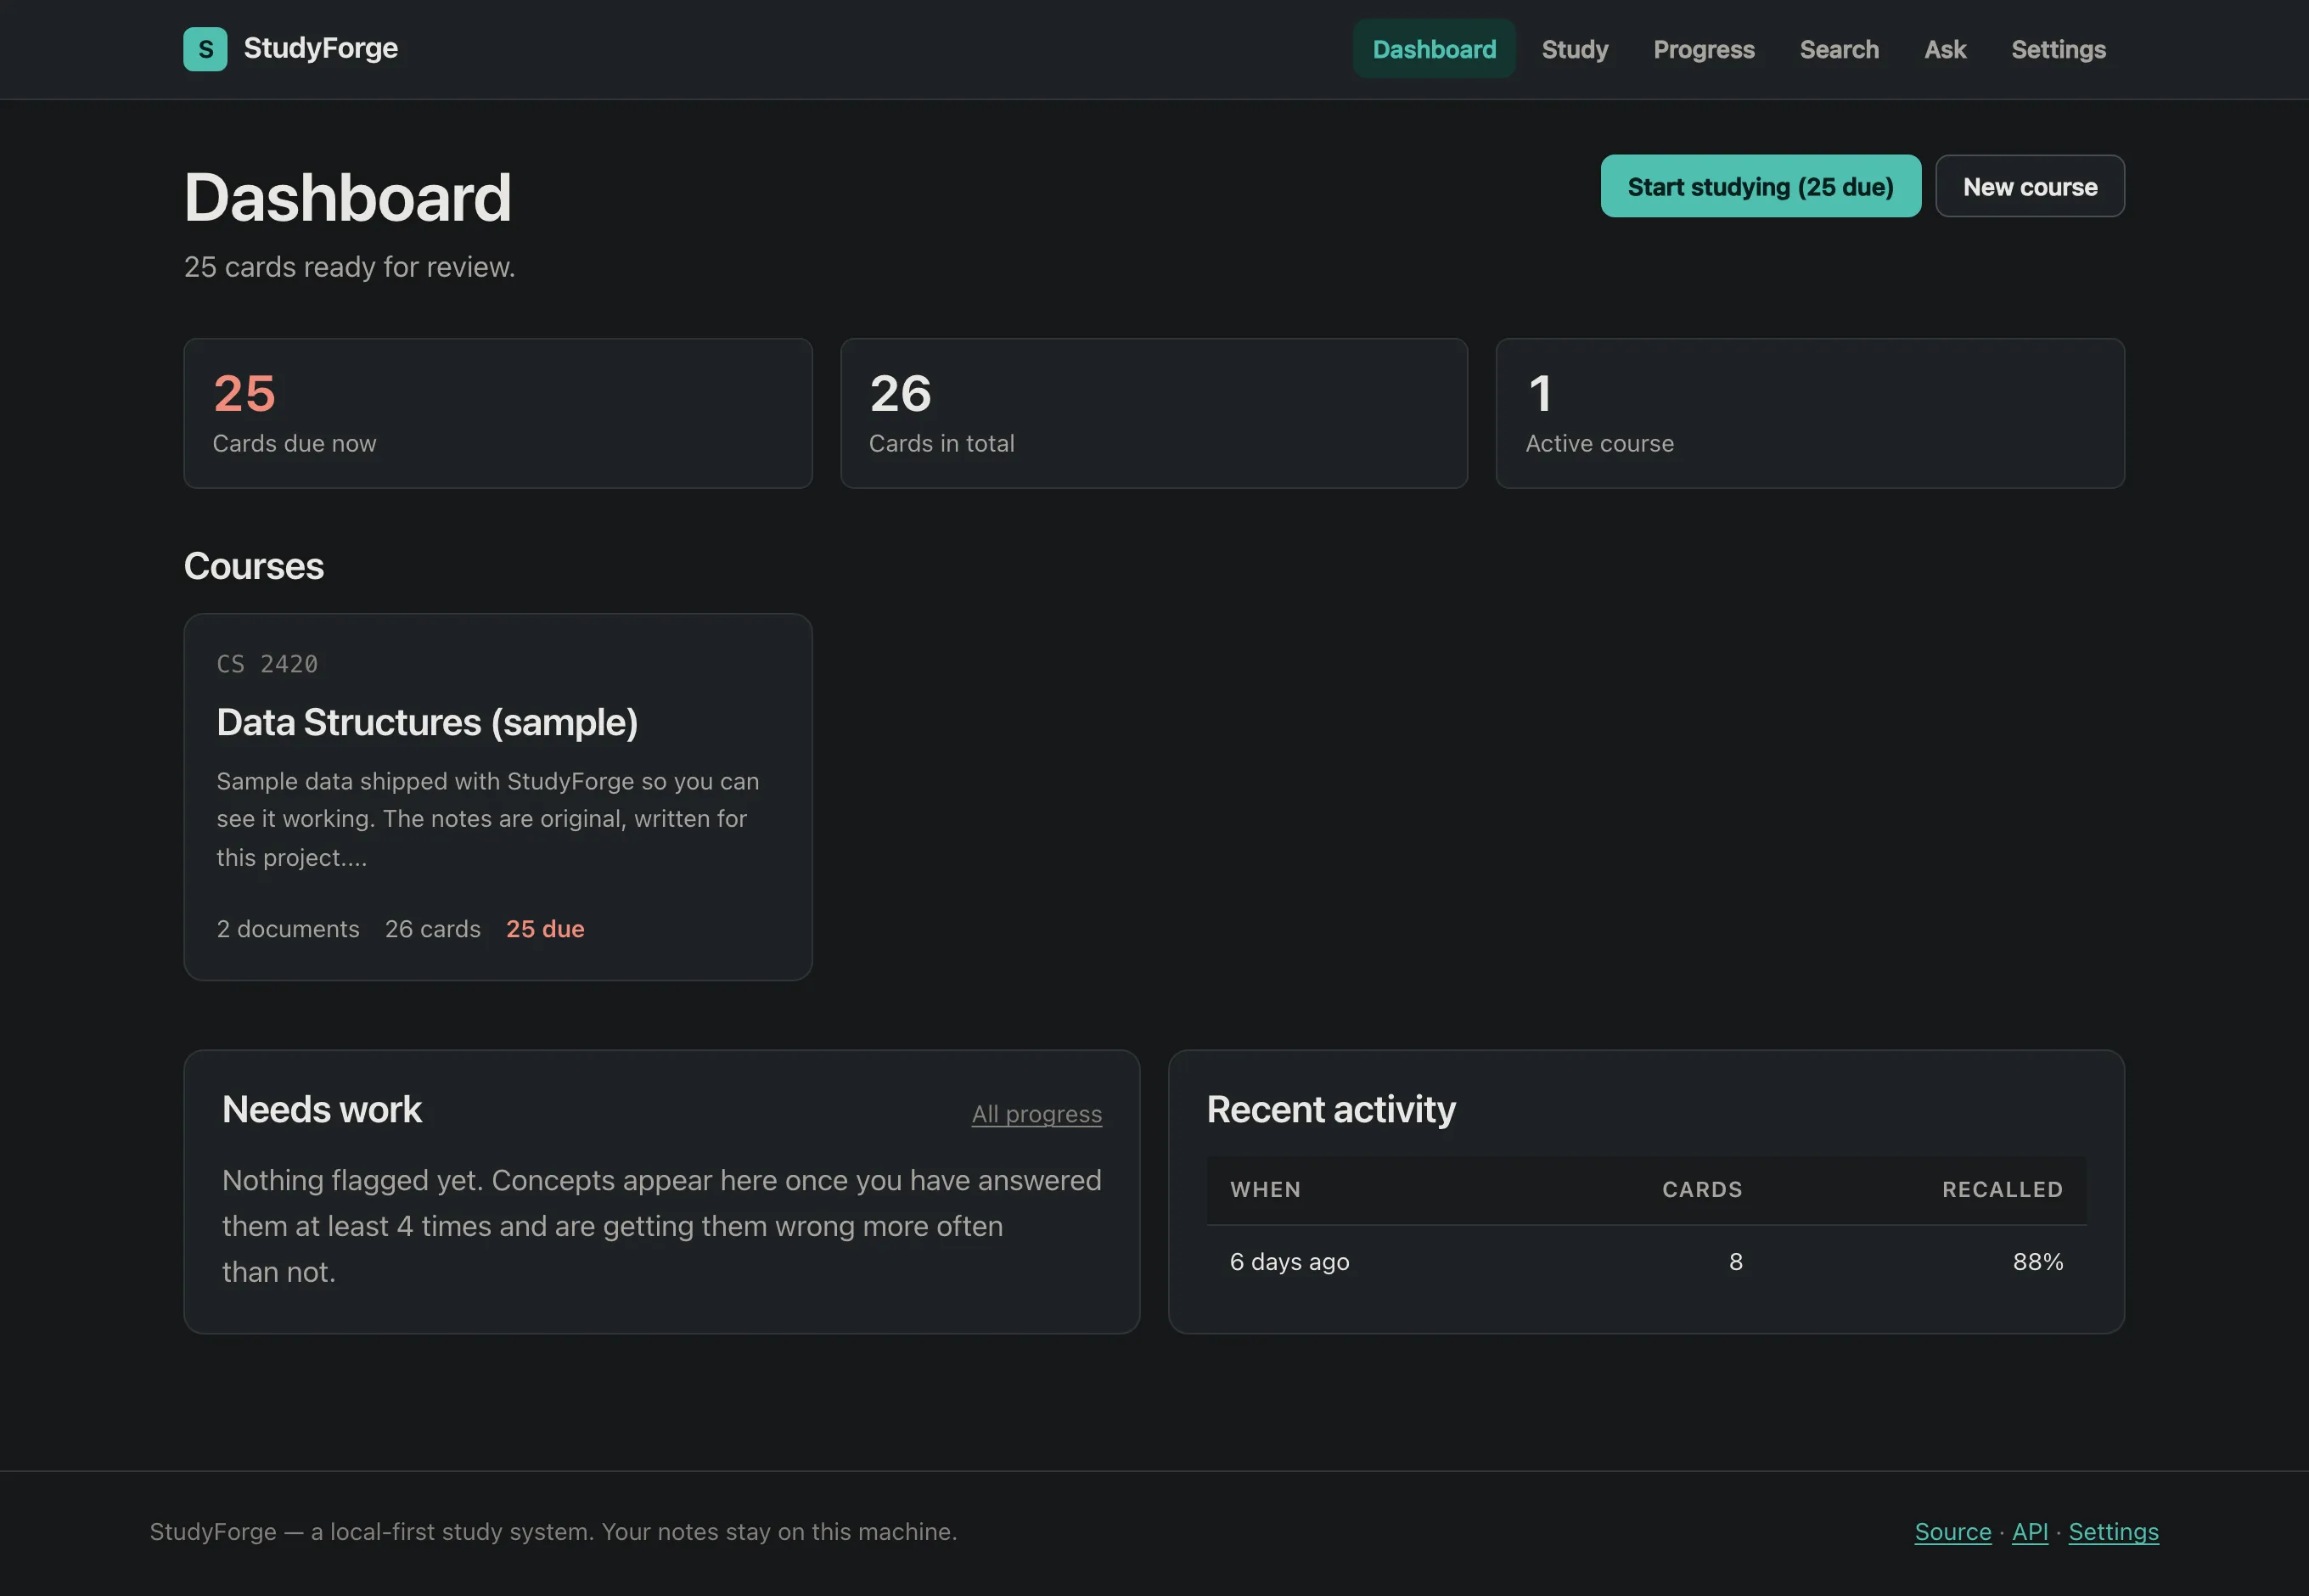This screenshot has width=2309, height=1596.
Task: Click the 2 documents count
Action: [288, 929]
